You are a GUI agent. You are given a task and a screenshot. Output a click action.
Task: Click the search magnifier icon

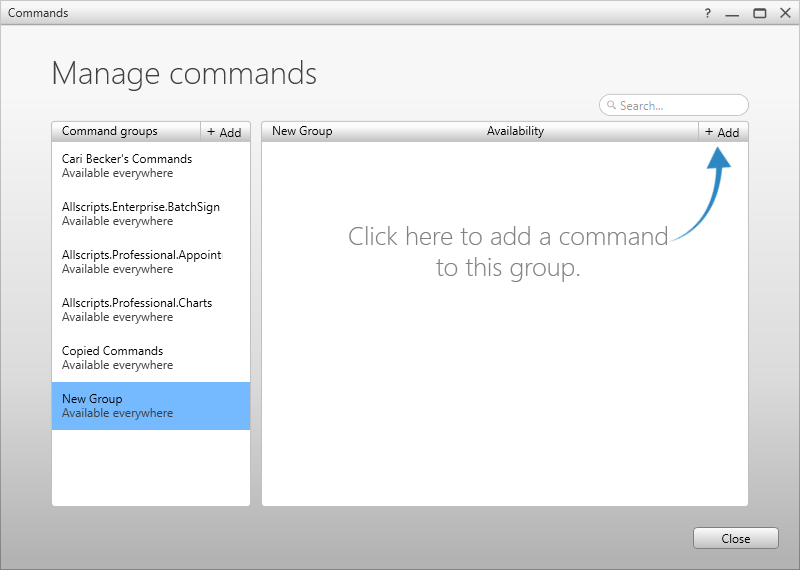tap(611, 105)
